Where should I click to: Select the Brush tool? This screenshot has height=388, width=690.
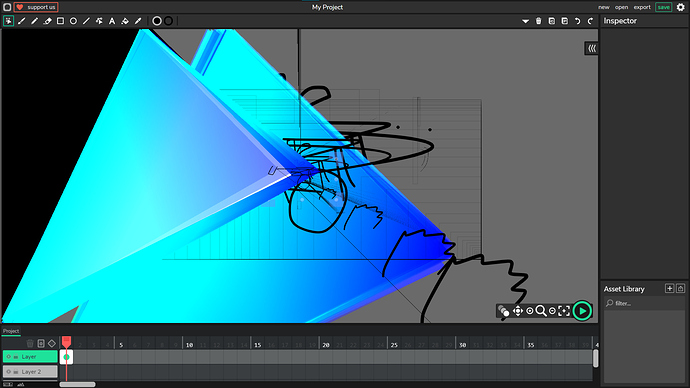(x=22, y=21)
